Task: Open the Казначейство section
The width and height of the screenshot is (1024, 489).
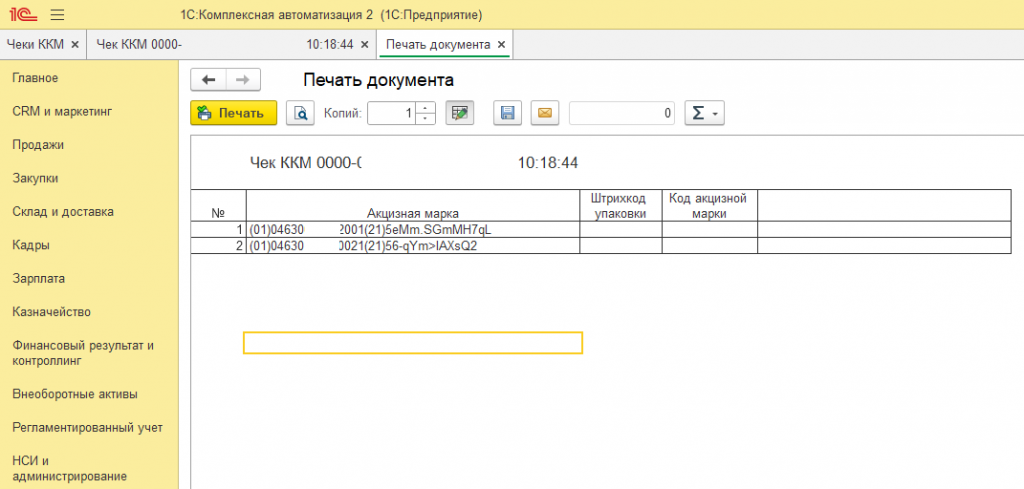Action: point(52,312)
